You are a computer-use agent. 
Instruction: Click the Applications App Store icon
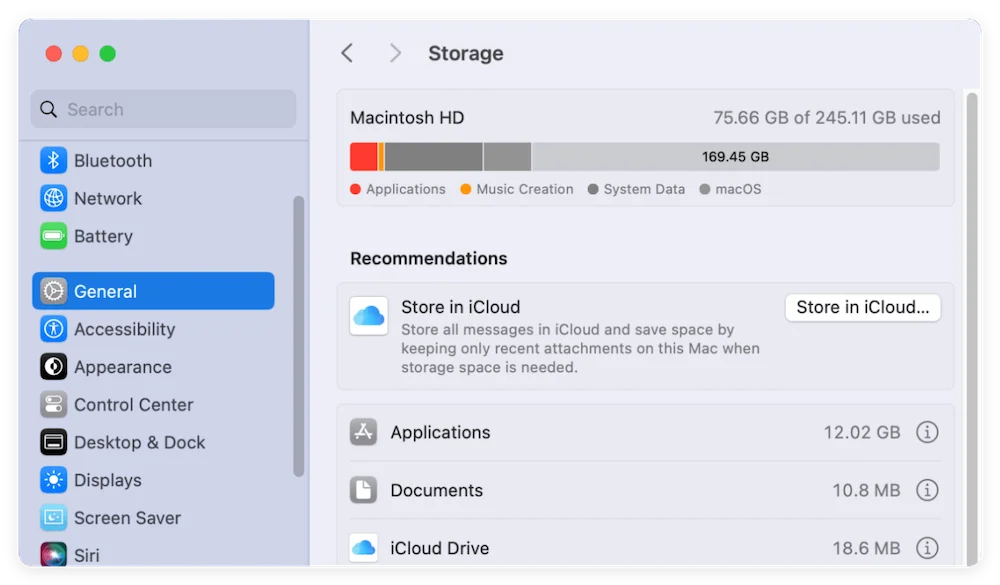(364, 432)
